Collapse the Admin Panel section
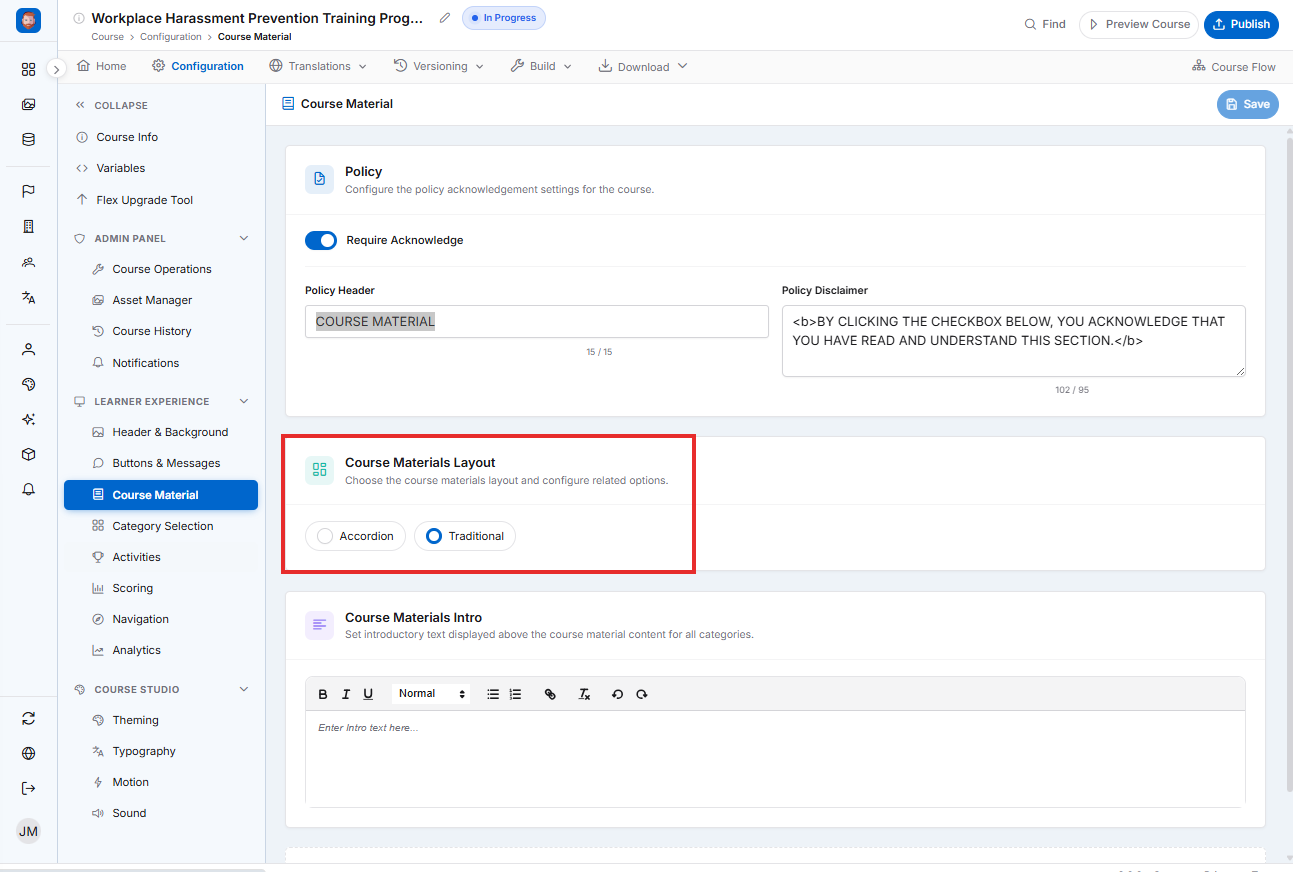1293x872 pixels. tap(244, 239)
